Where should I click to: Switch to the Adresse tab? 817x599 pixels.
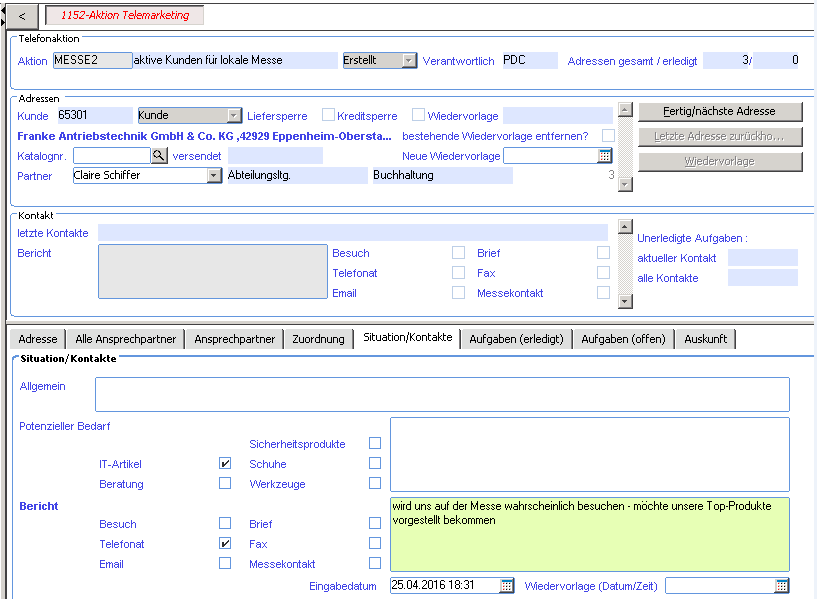pos(38,339)
